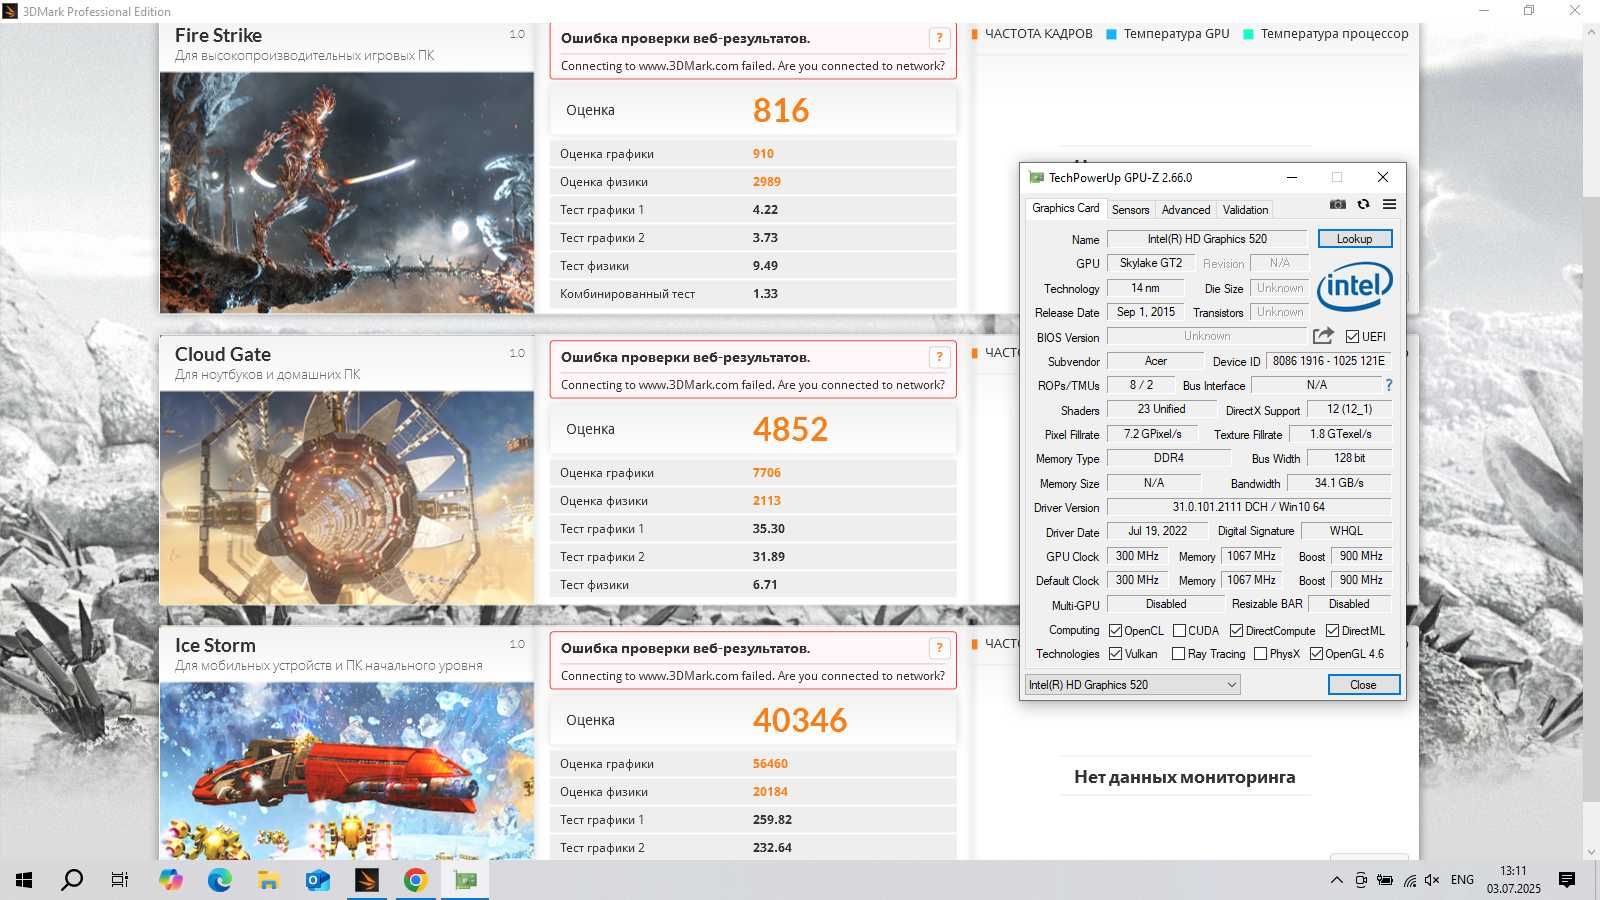Image resolution: width=1600 pixels, height=900 pixels.
Task: Click the Cloud Gate benchmark thumbnail
Action: click(347, 497)
